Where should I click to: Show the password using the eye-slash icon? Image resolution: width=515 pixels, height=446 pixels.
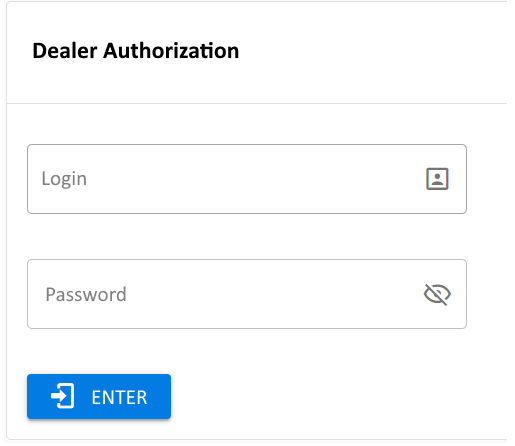pos(437,294)
